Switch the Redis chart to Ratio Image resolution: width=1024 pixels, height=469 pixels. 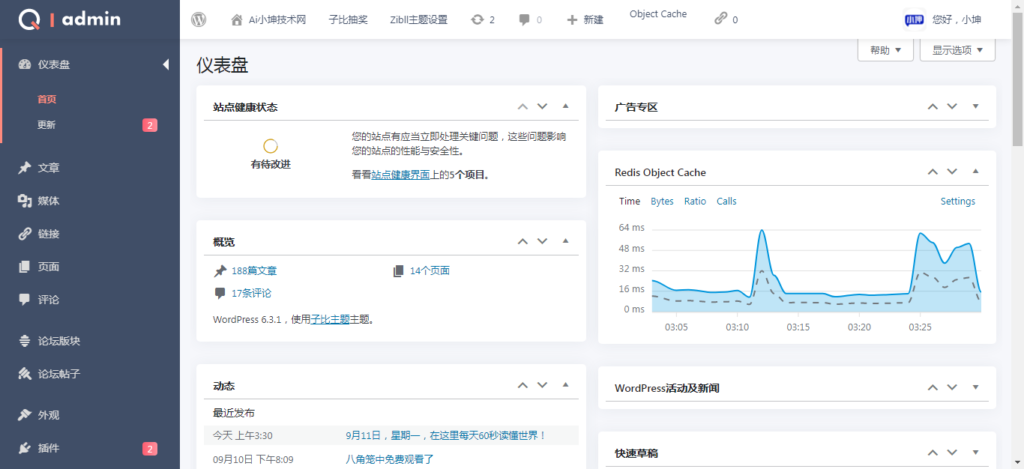pyautogui.click(x=695, y=201)
